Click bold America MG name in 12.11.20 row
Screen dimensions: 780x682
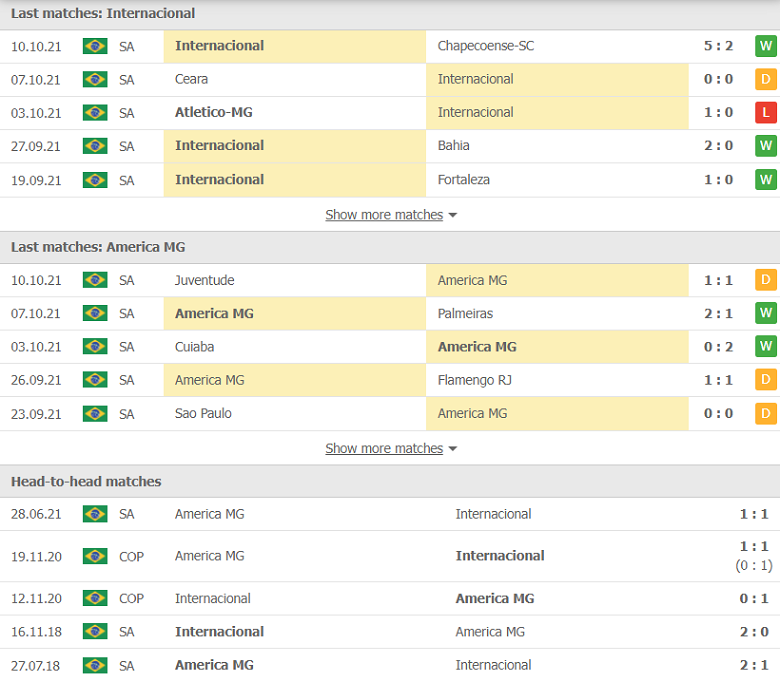pos(495,598)
